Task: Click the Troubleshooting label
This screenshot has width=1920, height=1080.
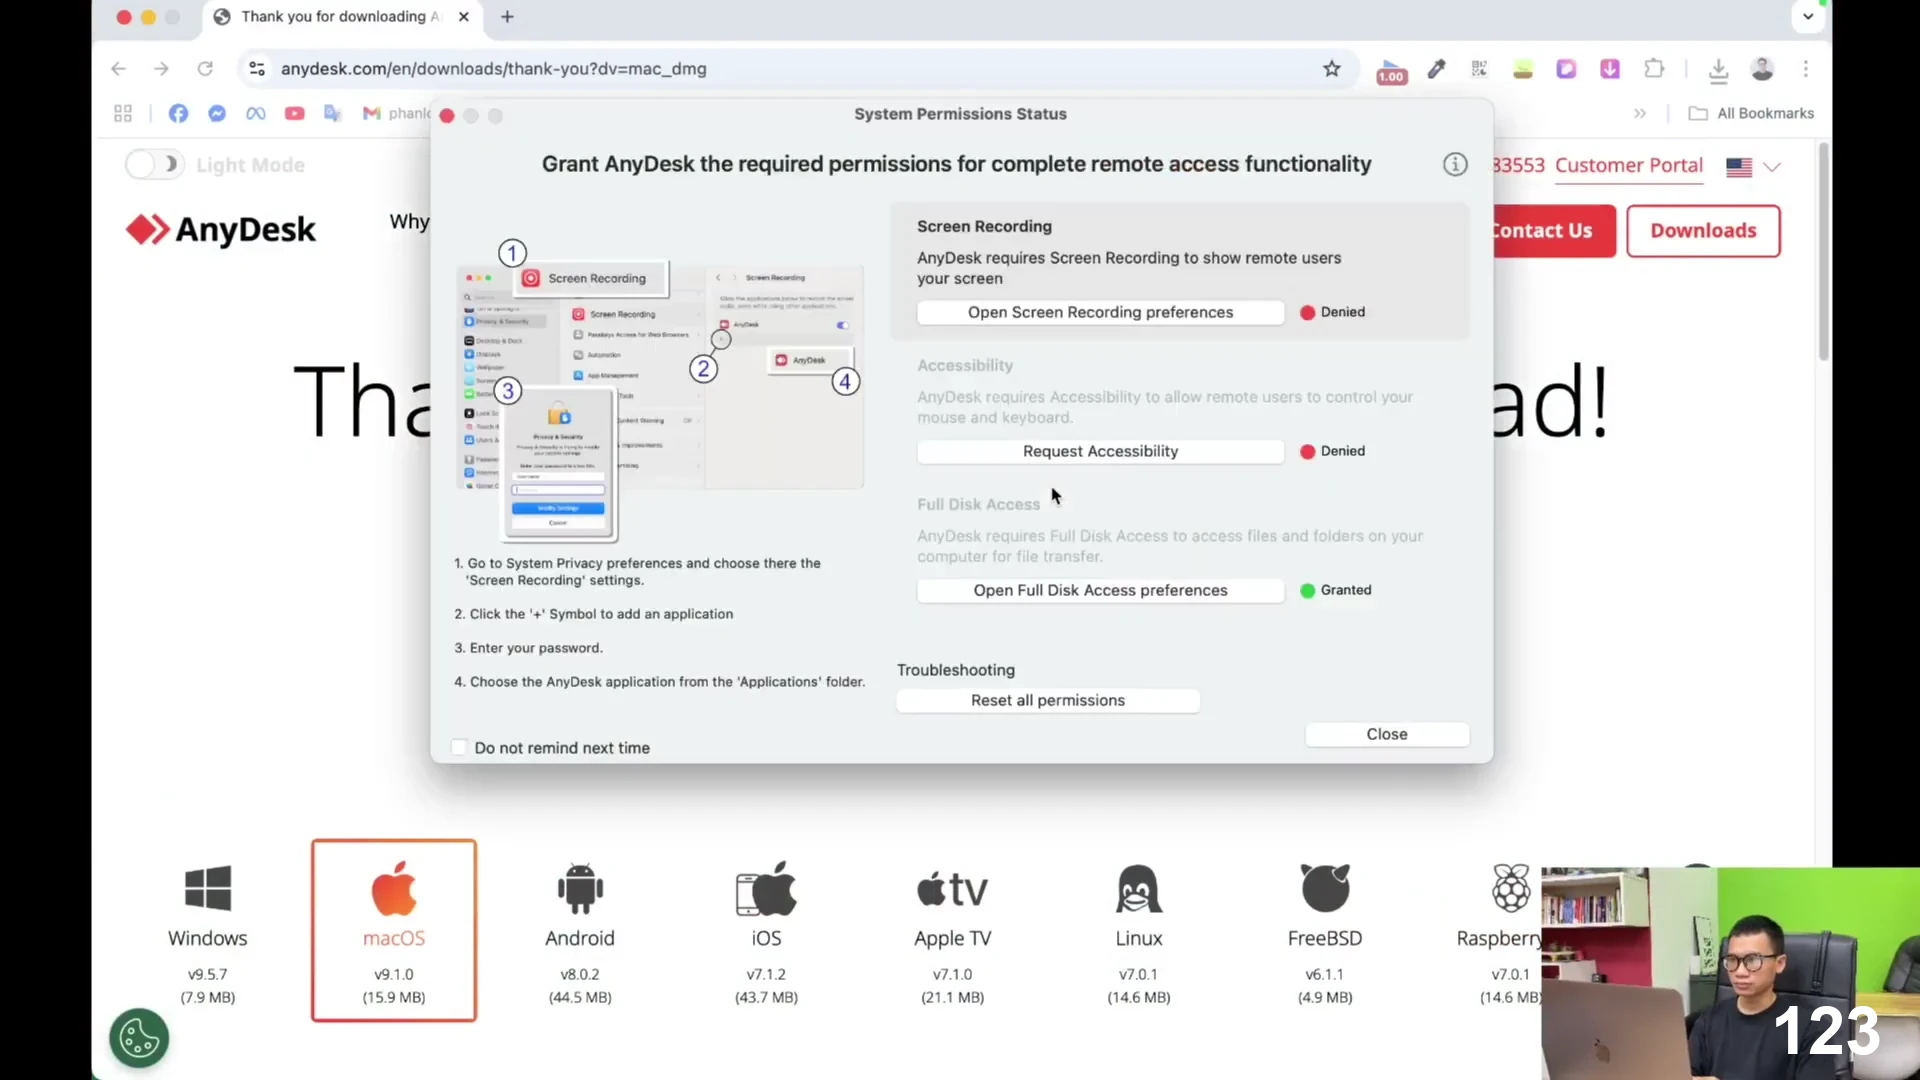Action: click(x=955, y=670)
